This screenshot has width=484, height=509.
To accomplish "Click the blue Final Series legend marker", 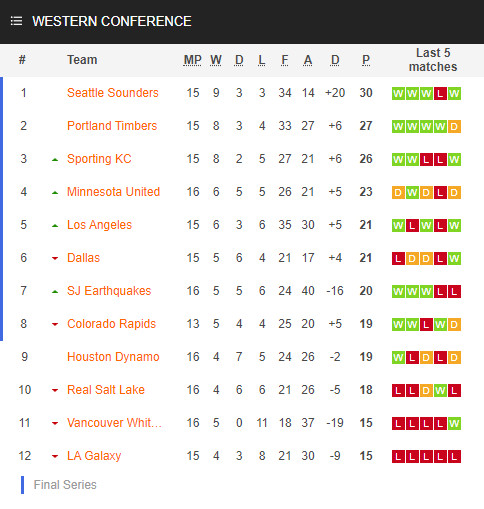I will pos(22,485).
